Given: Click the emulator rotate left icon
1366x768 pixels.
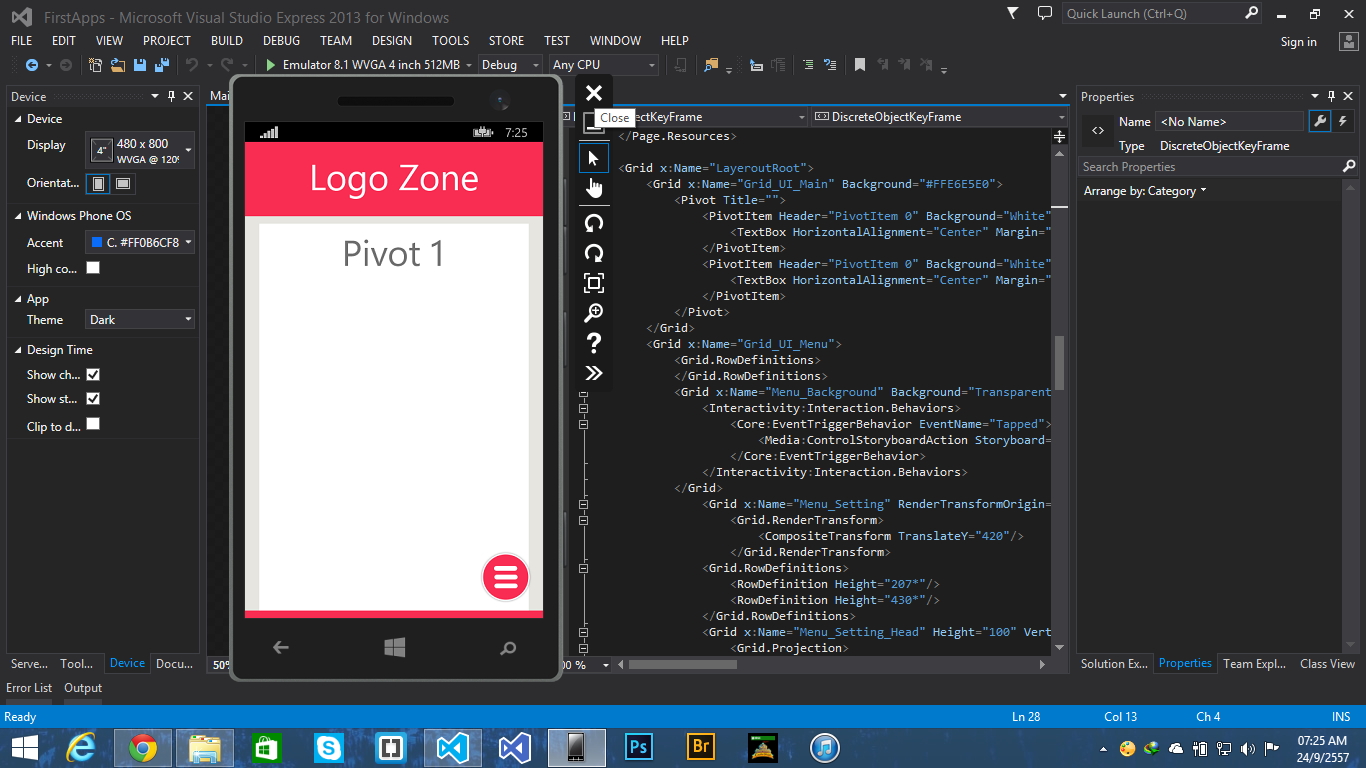Looking at the screenshot, I should 594,222.
